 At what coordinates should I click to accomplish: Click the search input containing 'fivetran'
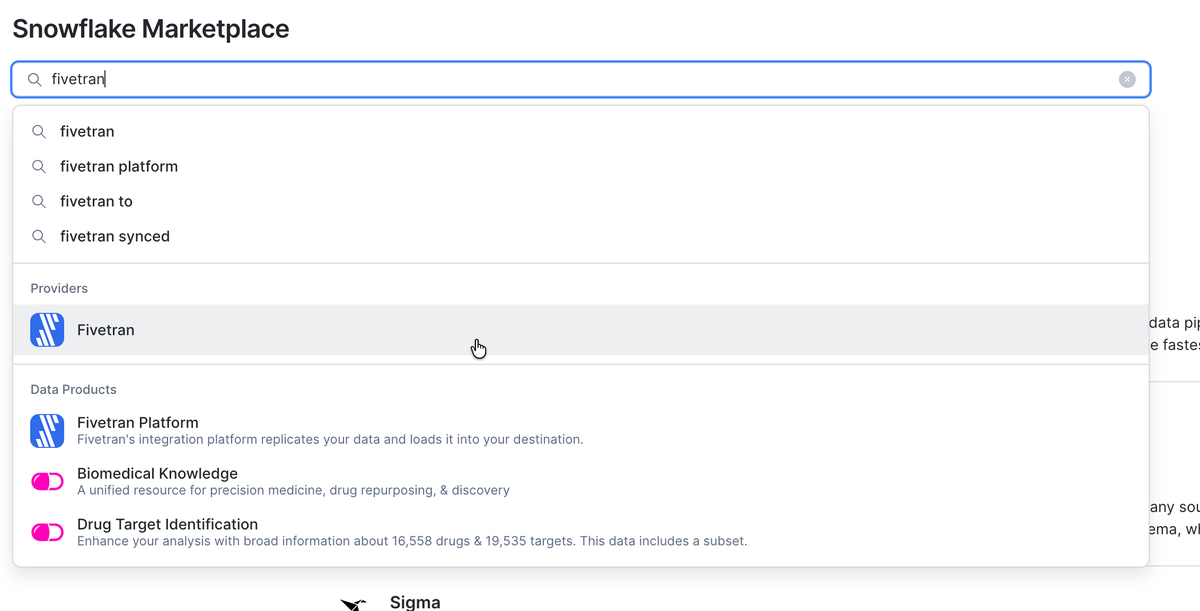click(x=580, y=80)
